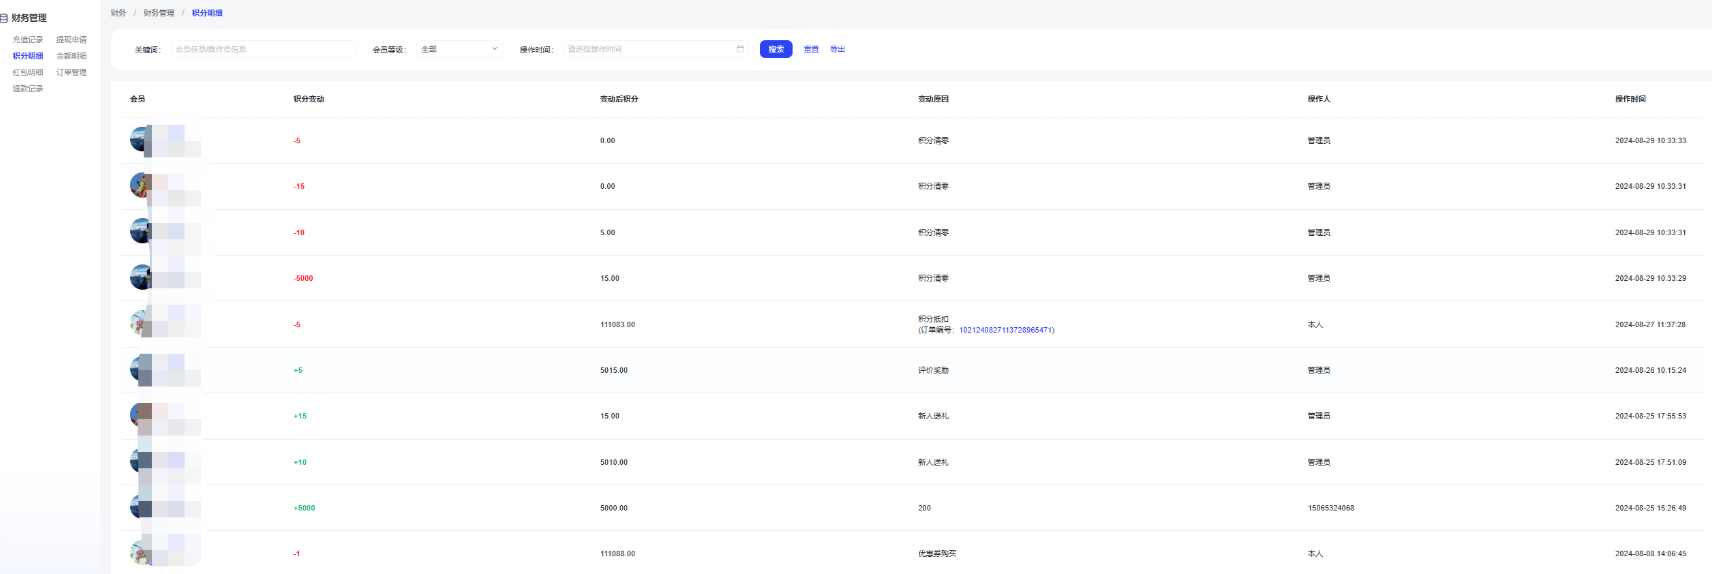Navigate to 订单管理 in sidebar
The image size is (1712, 574).
coord(71,73)
